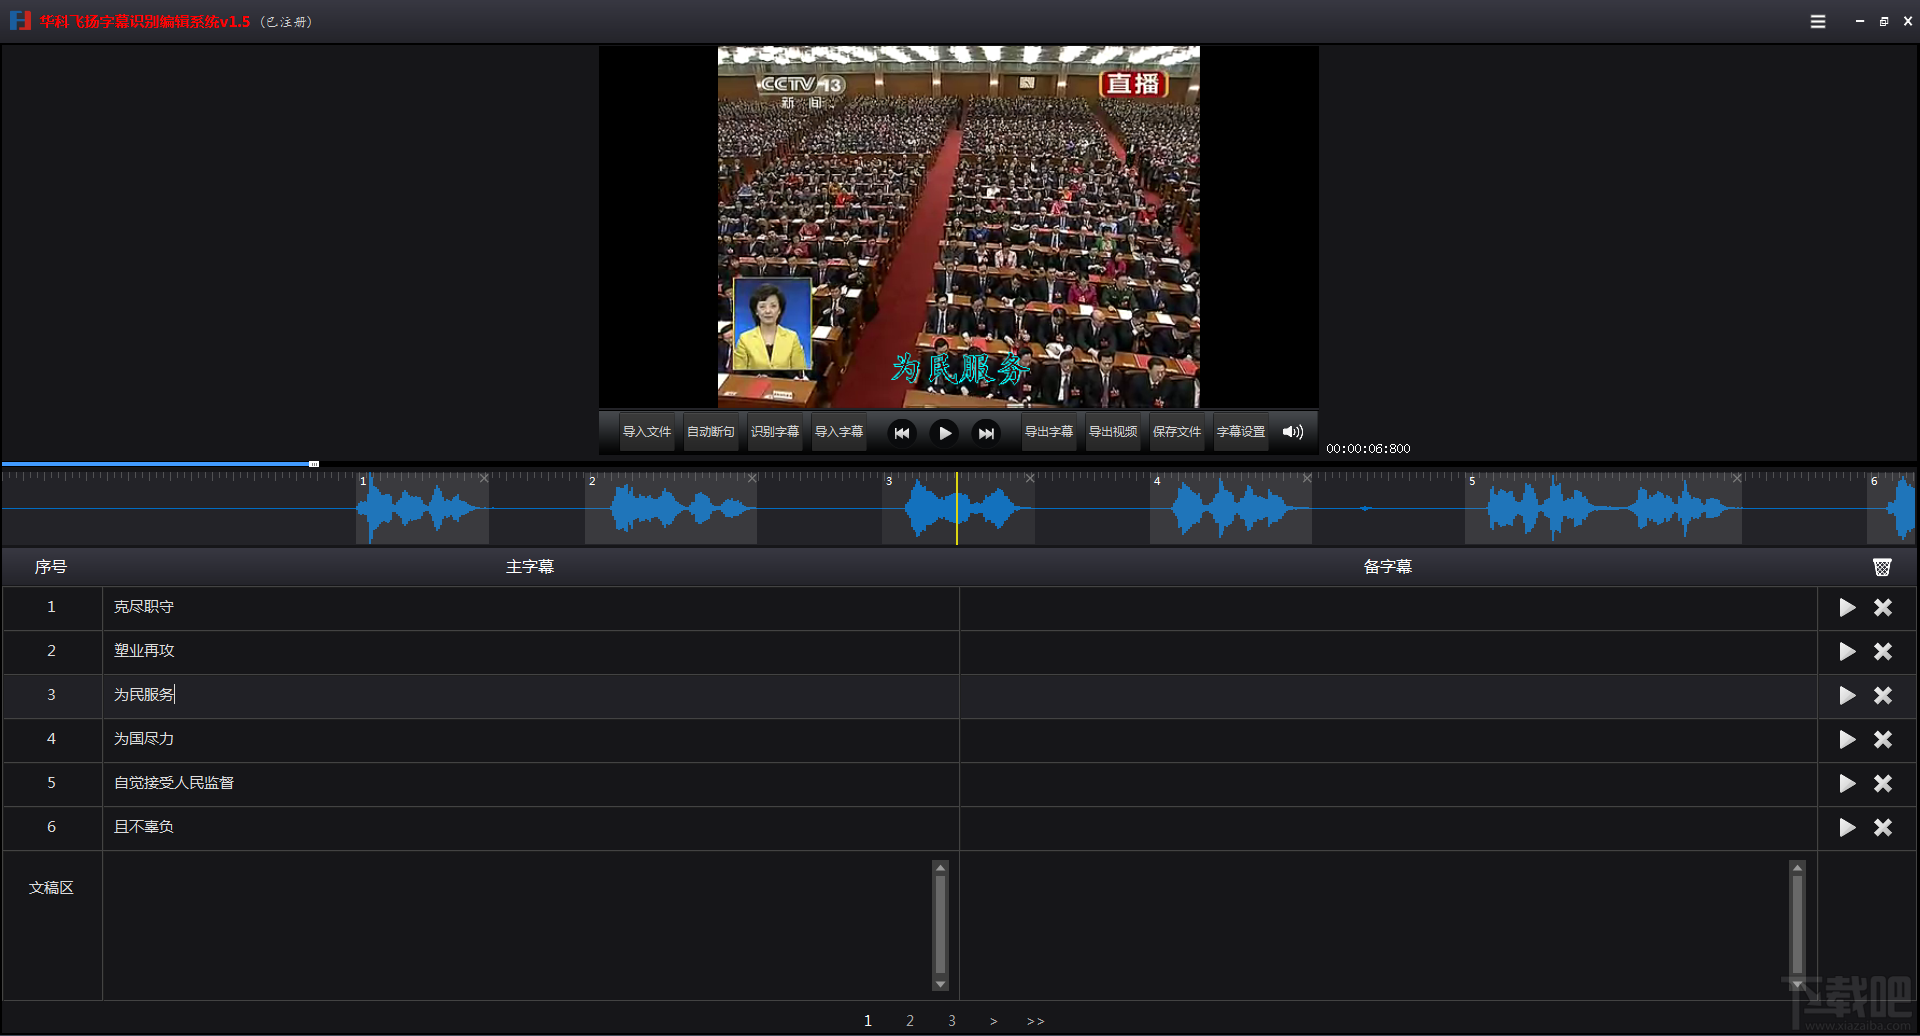Jump to last page with >> arrow
Image resolution: width=1920 pixels, height=1036 pixels.
[1036, 1021]
